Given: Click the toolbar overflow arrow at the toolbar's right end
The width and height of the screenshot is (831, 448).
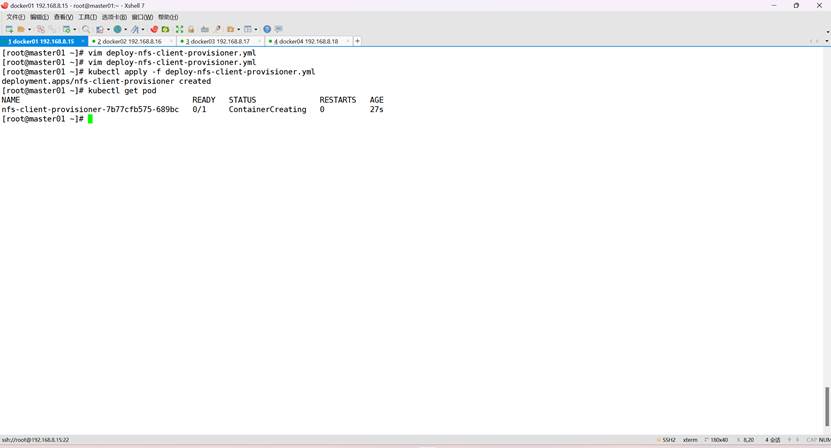Looking at the screenshot, I should tap(827, 32).
